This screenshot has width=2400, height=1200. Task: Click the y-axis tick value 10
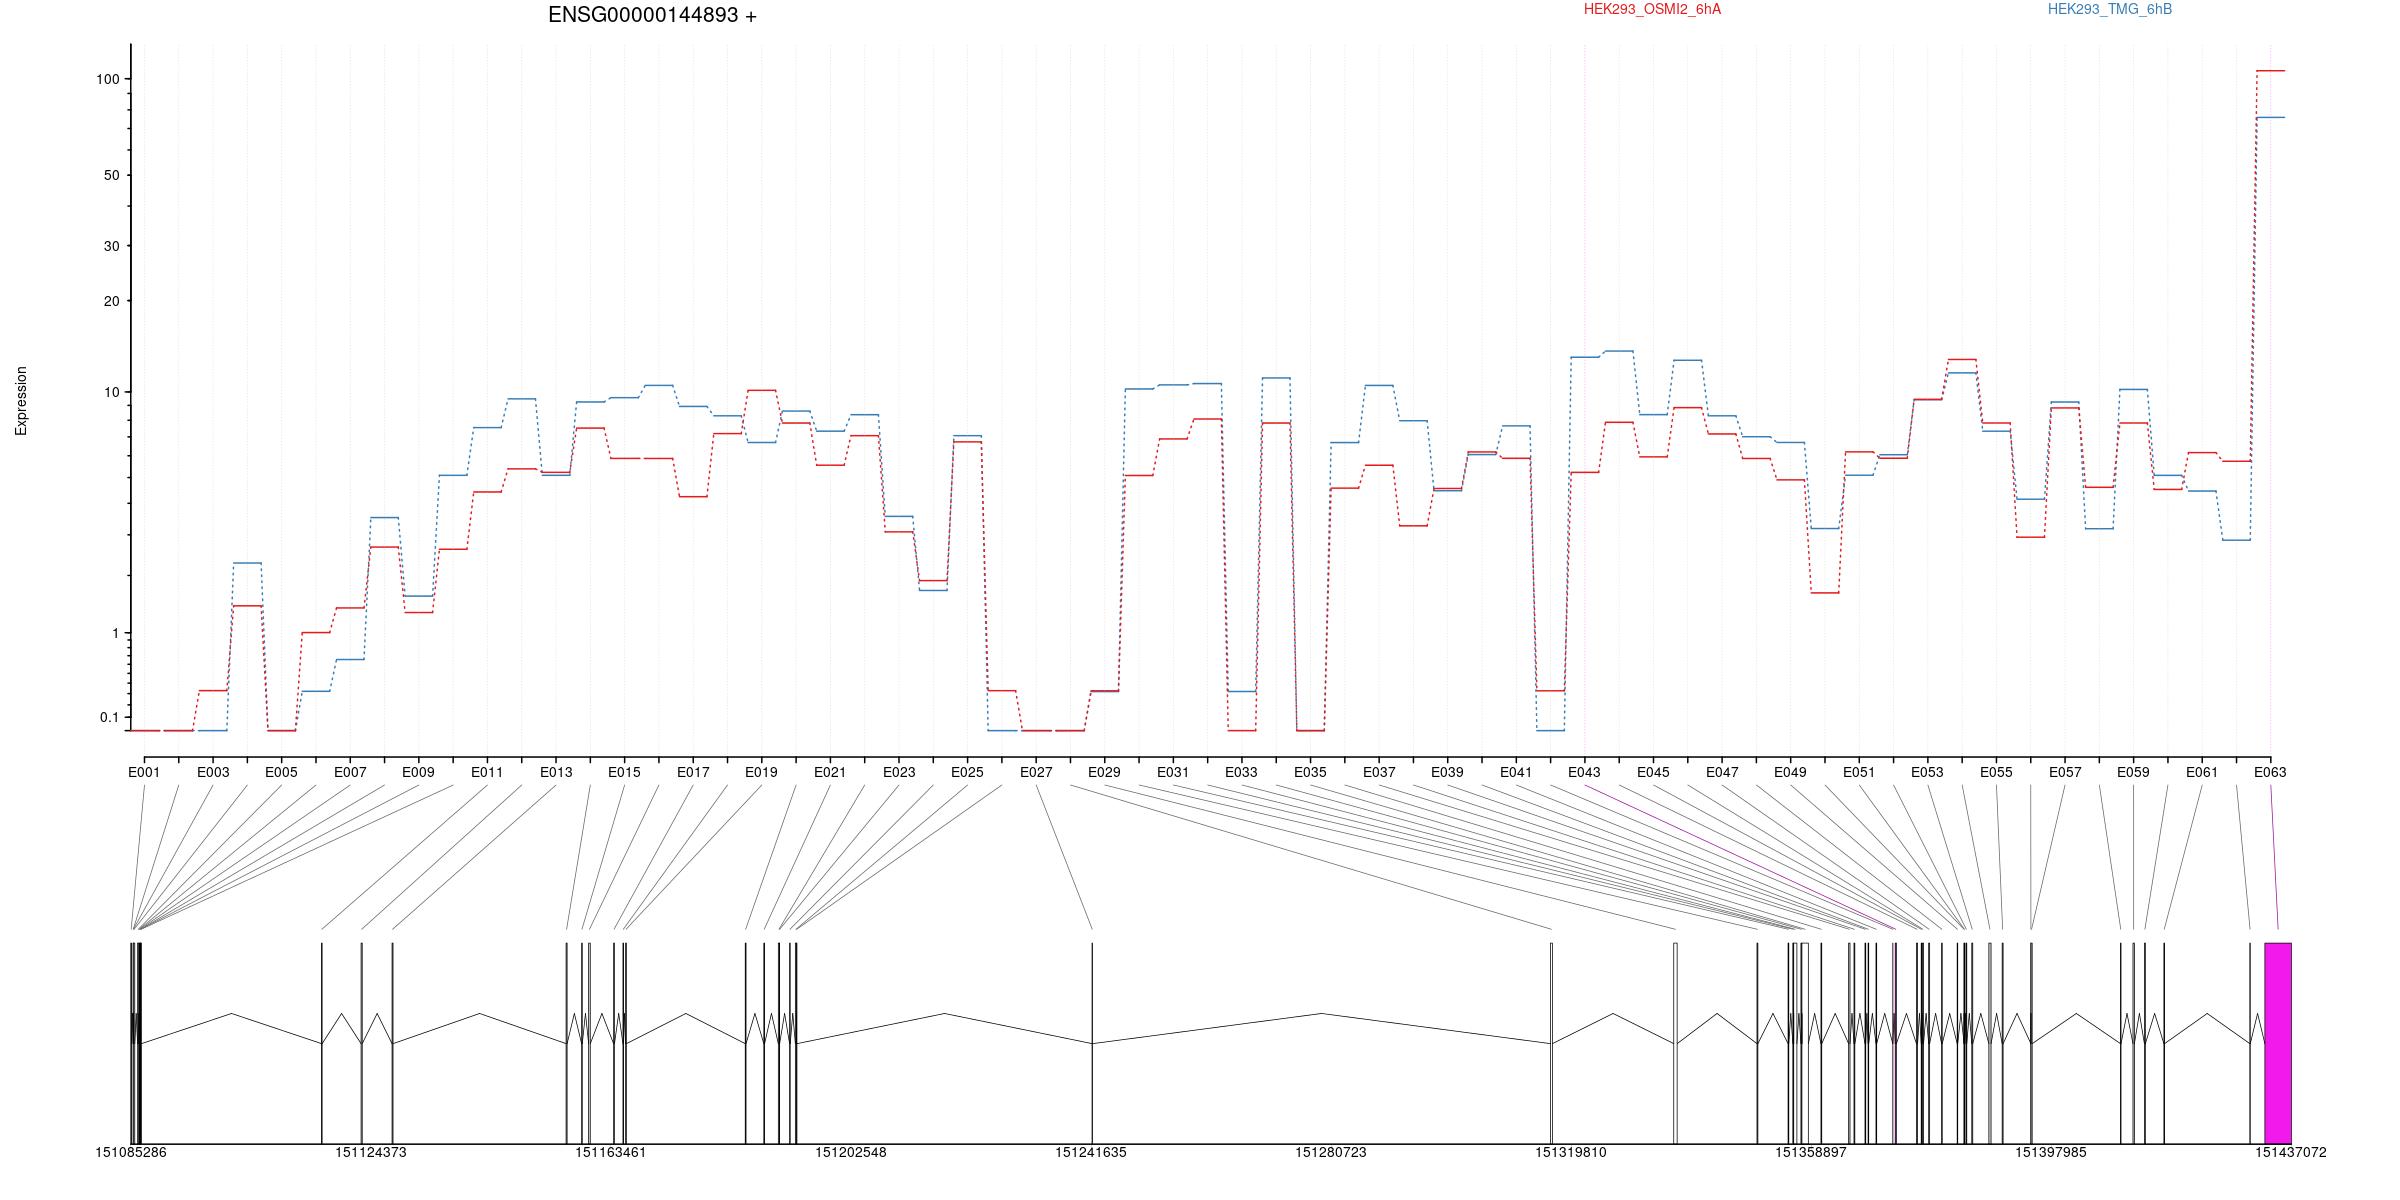(111, 392)
